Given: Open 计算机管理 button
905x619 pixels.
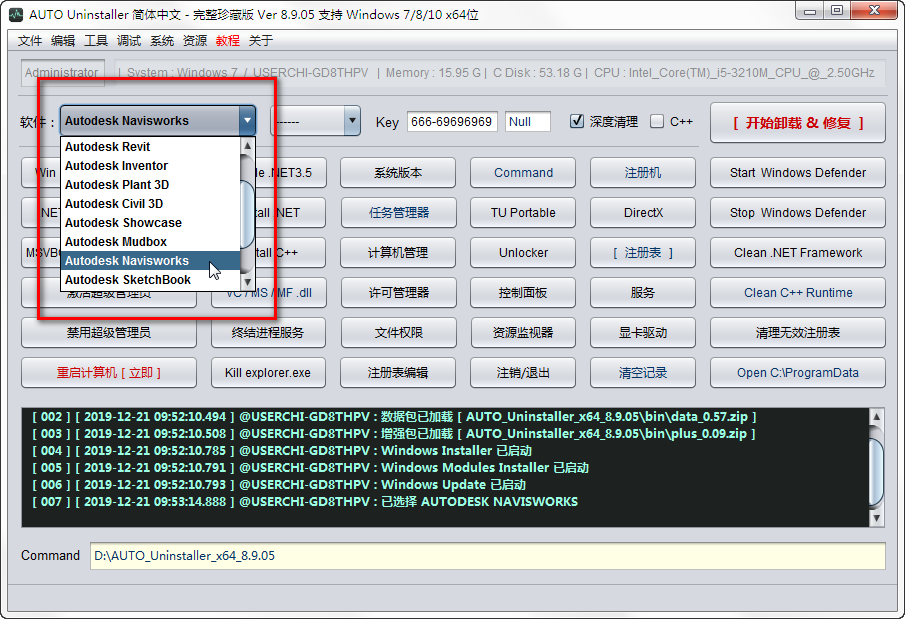Looking at the screenshot, I should tap(398, 252).
